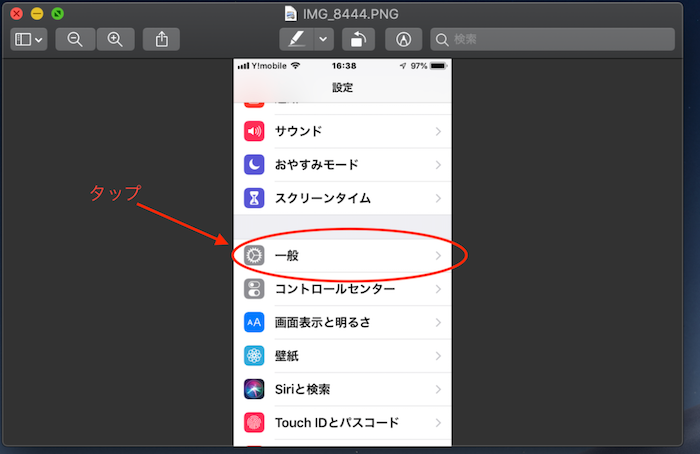Click the chevron on Touch IDとパスコード row
This screenshot has width=700, height=454.
click(438, 422)
